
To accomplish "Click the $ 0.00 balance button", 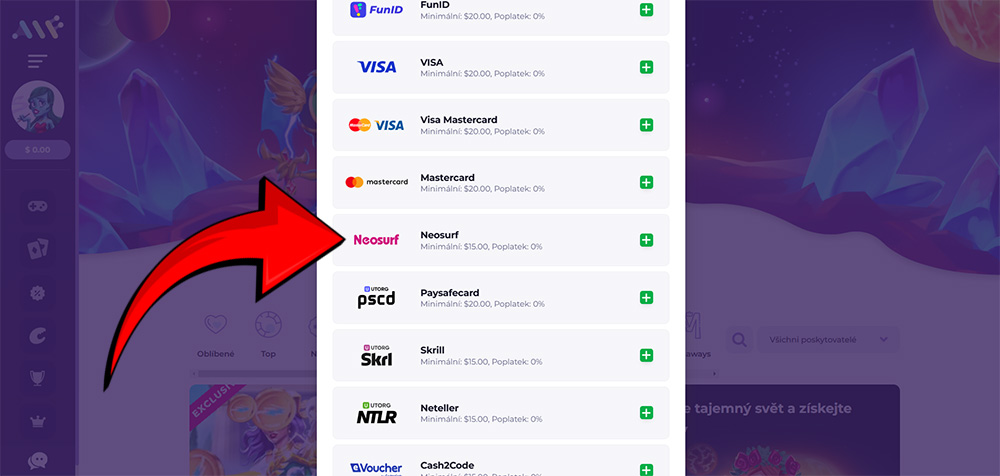I will click(x=38, y=150).
